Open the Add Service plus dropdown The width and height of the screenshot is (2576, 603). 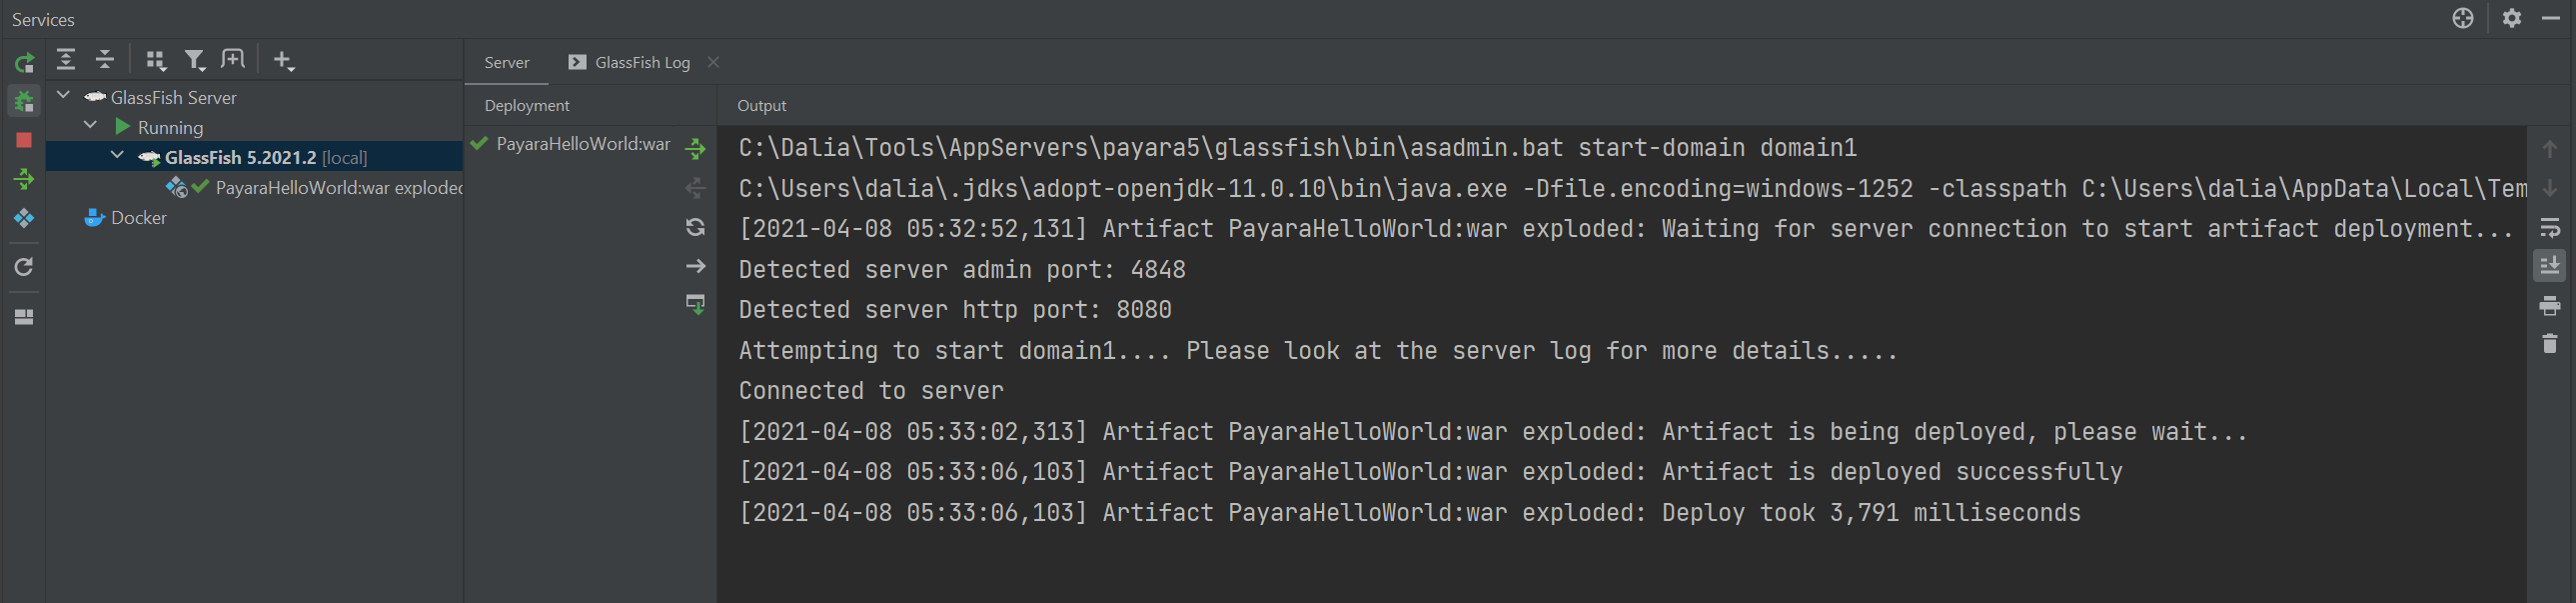[x=284, y=61]
